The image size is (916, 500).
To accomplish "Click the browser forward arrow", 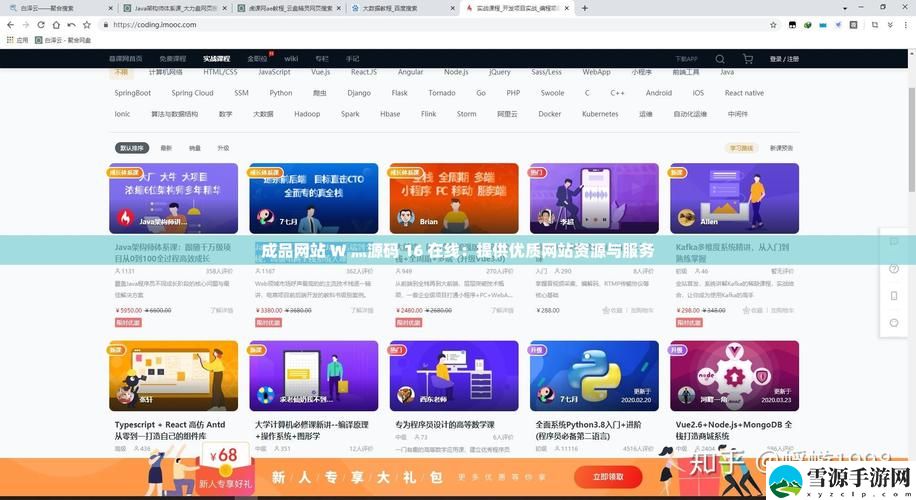I will (x=26, y=25).
